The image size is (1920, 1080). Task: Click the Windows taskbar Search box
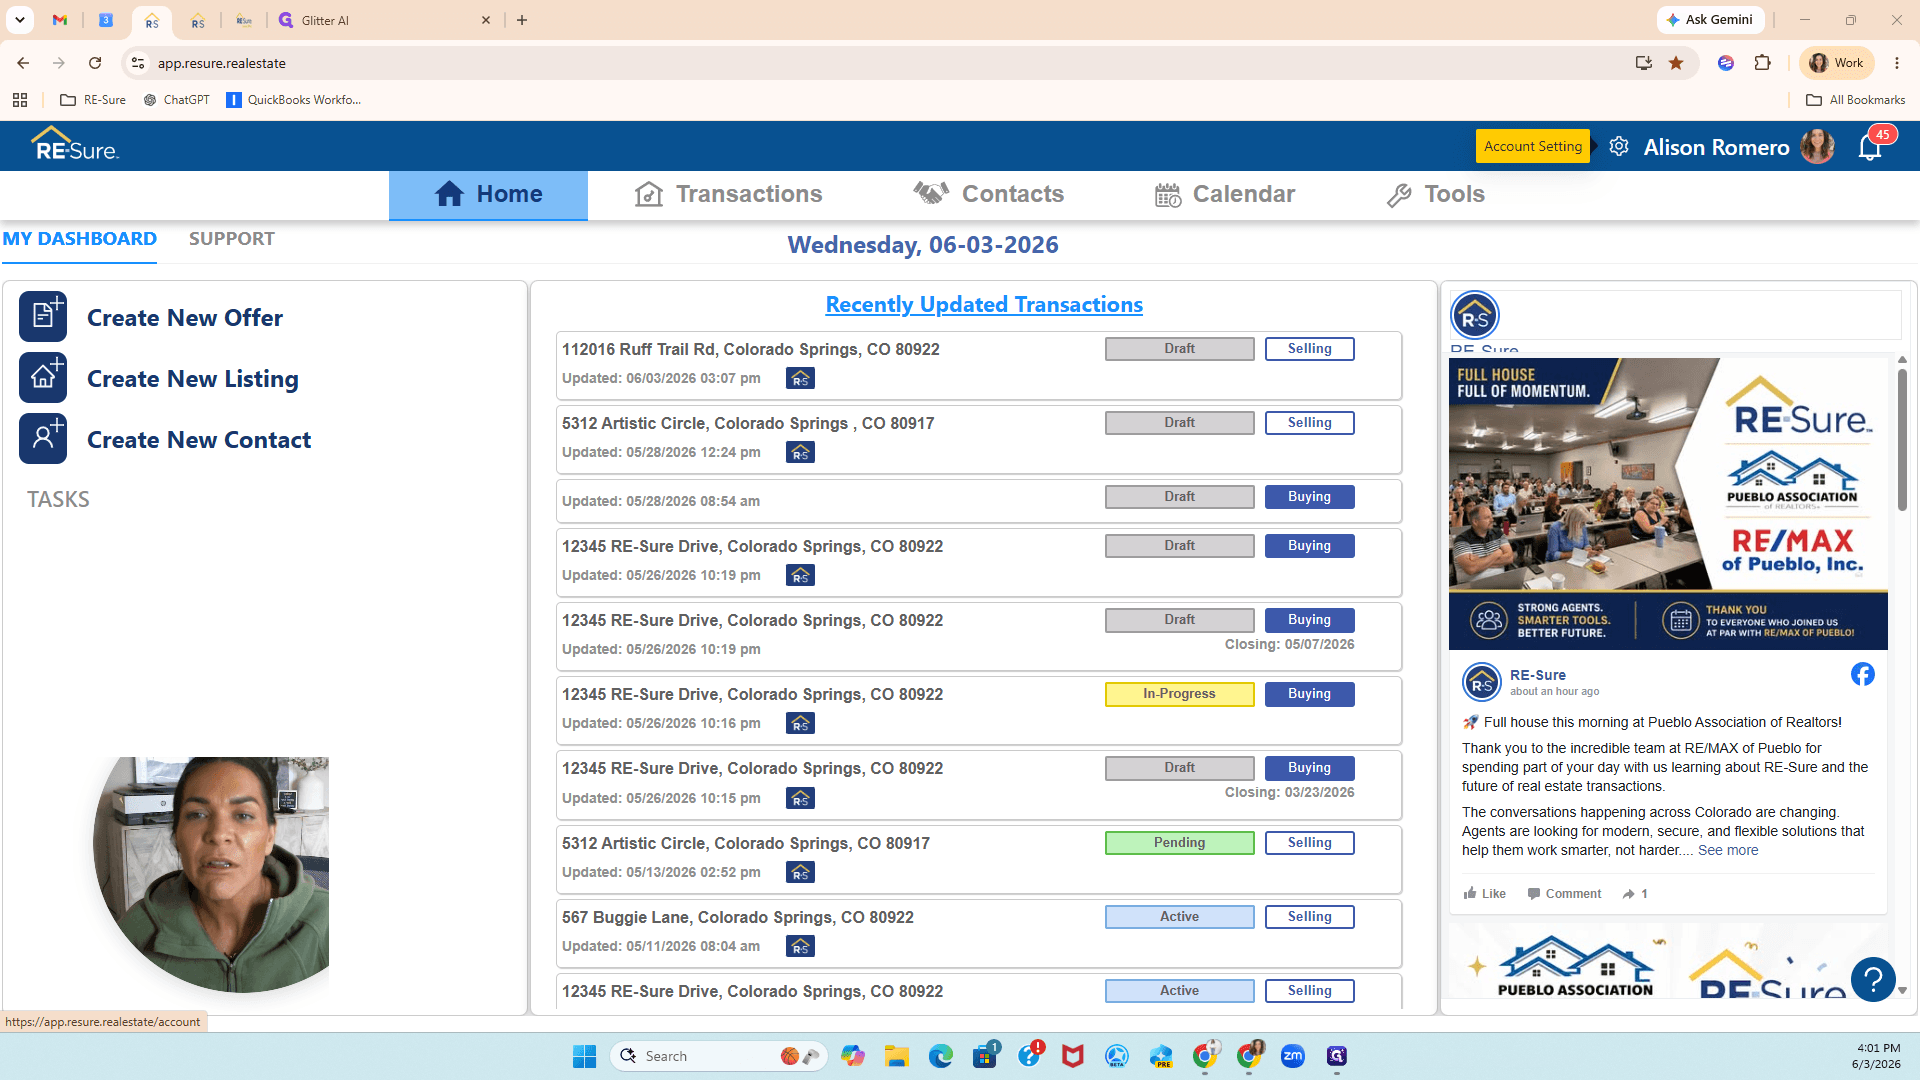point(718,1056)
